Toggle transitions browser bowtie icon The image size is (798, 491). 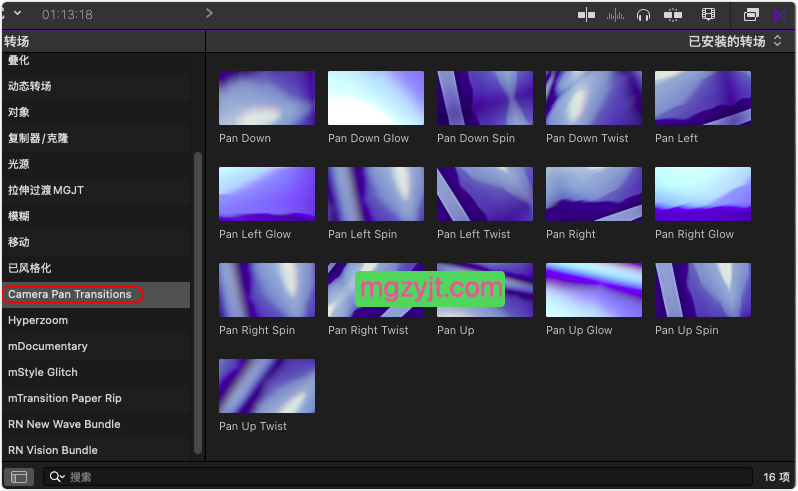click(780, 15)
